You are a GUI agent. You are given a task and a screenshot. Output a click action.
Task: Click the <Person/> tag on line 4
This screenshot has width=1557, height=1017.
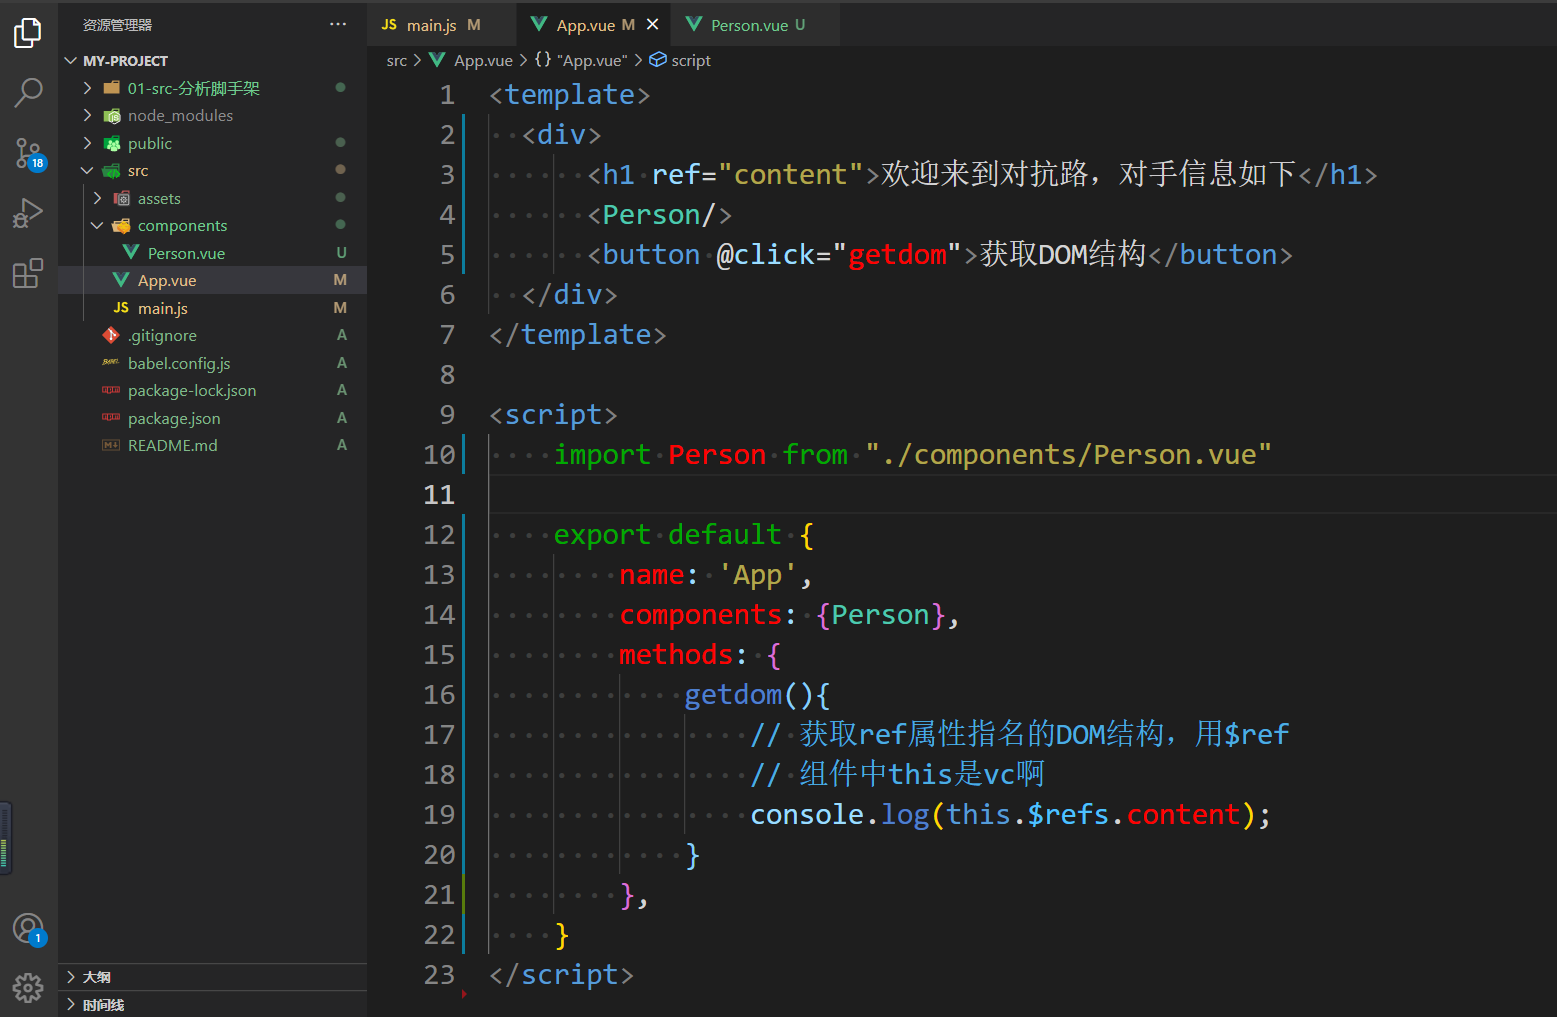(660, 215)
